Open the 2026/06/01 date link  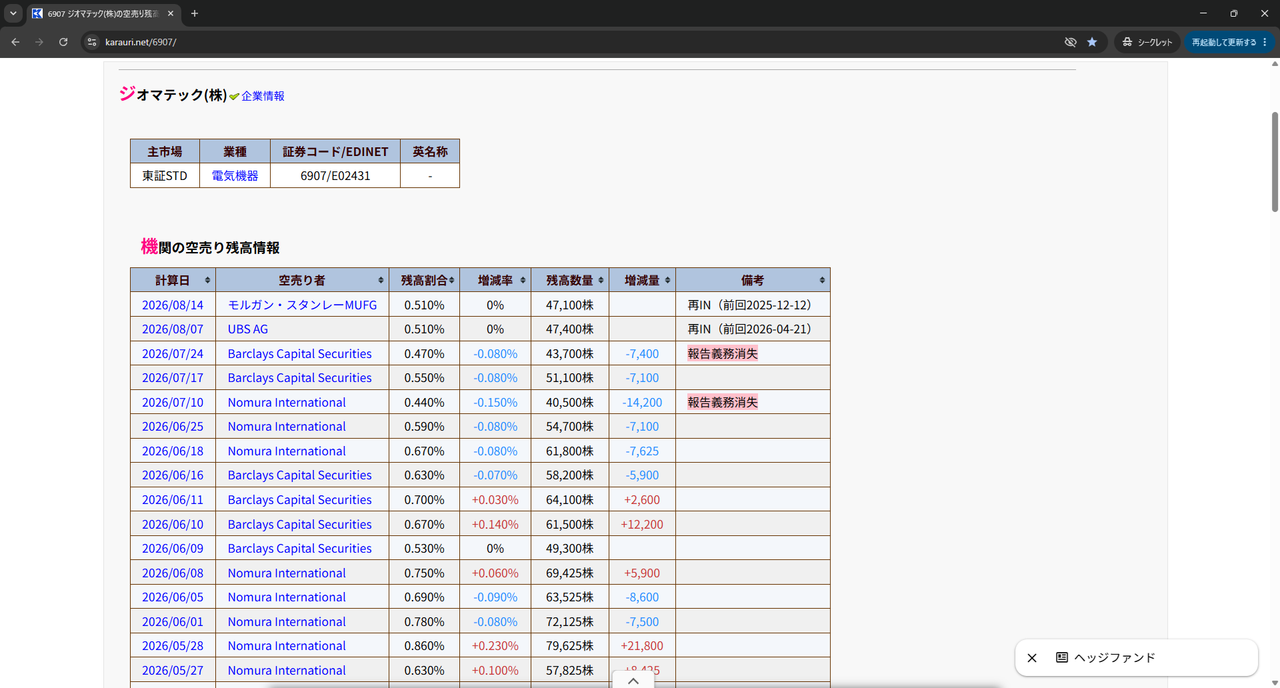click(172, 621)
